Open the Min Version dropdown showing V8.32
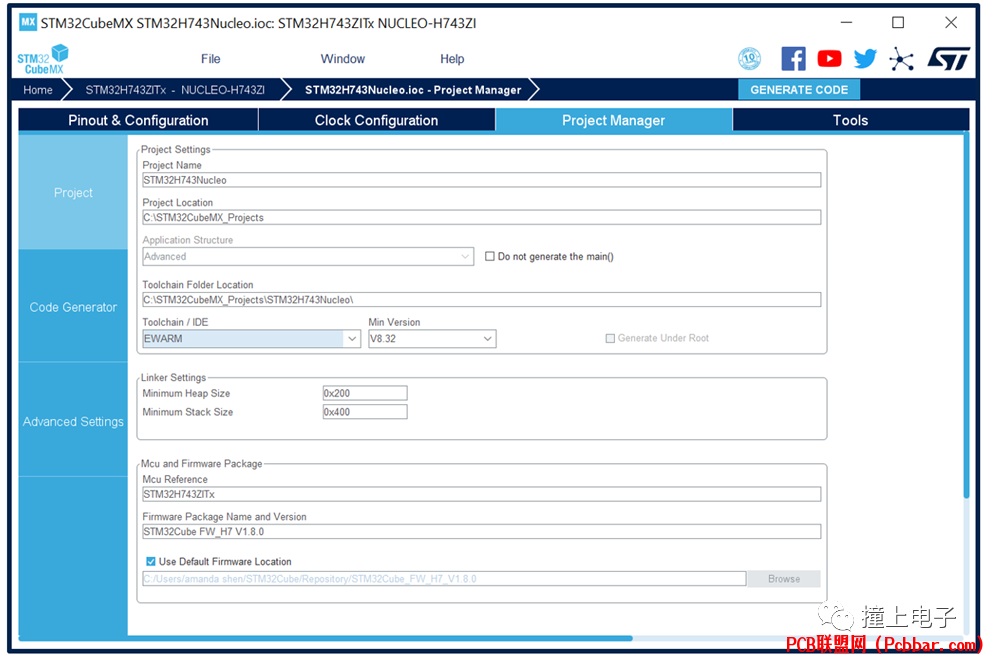 432,339
